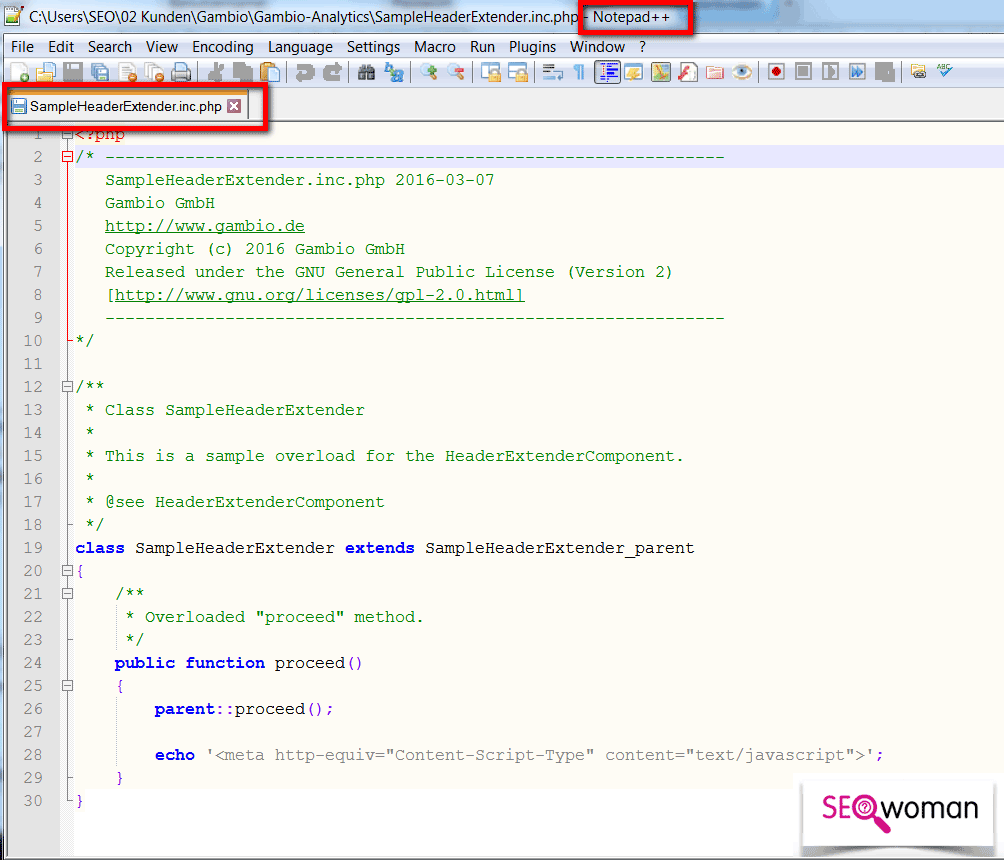The image size is (1004, 860).
Task: Open the User Defined Language dialog icon
Action: [x=633, y=72]
